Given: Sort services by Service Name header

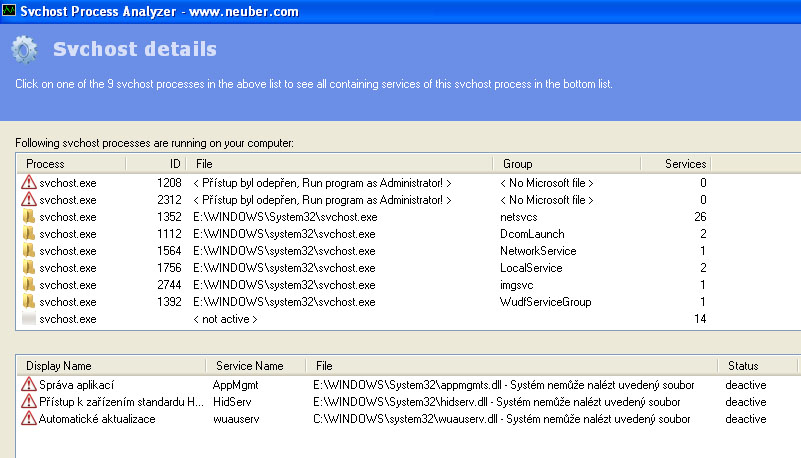Looking at the screenshot, I should 255,366.
